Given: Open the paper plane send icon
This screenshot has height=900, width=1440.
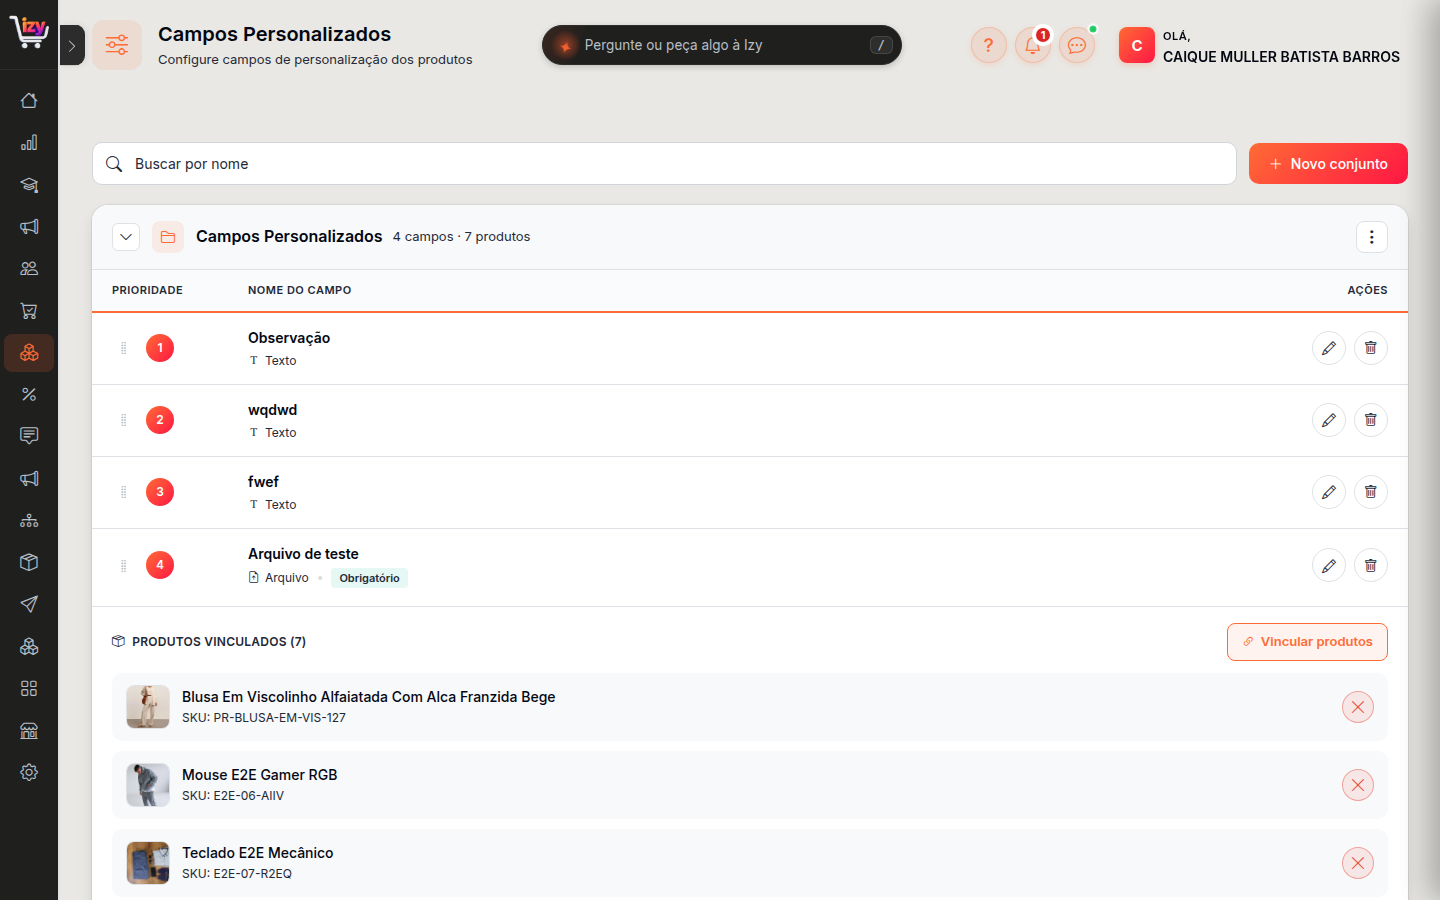Looking at the screenshot, I should click(x=29, y=604).
